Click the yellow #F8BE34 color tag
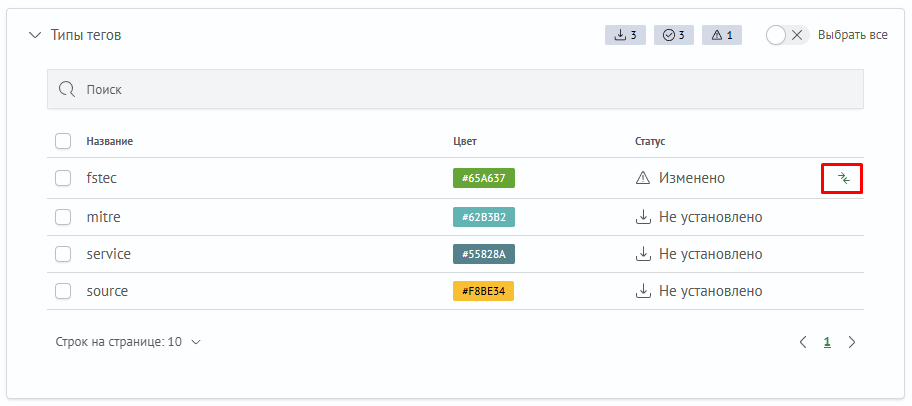Viewport: 912px width, 406px height. point(483,291)
